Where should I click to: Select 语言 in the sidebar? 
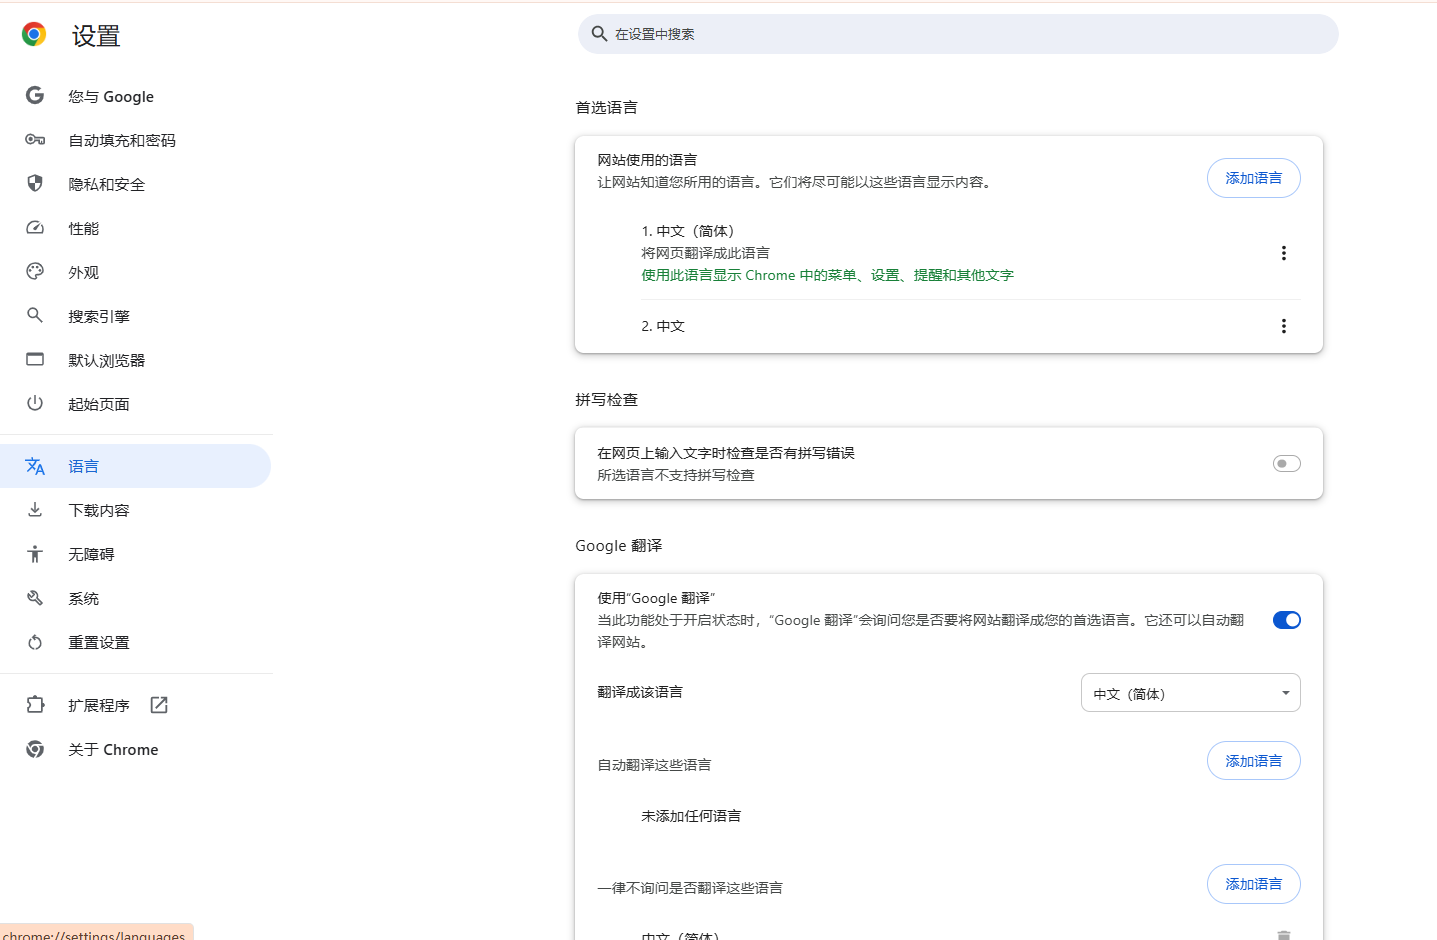click(x=135, y=466)
